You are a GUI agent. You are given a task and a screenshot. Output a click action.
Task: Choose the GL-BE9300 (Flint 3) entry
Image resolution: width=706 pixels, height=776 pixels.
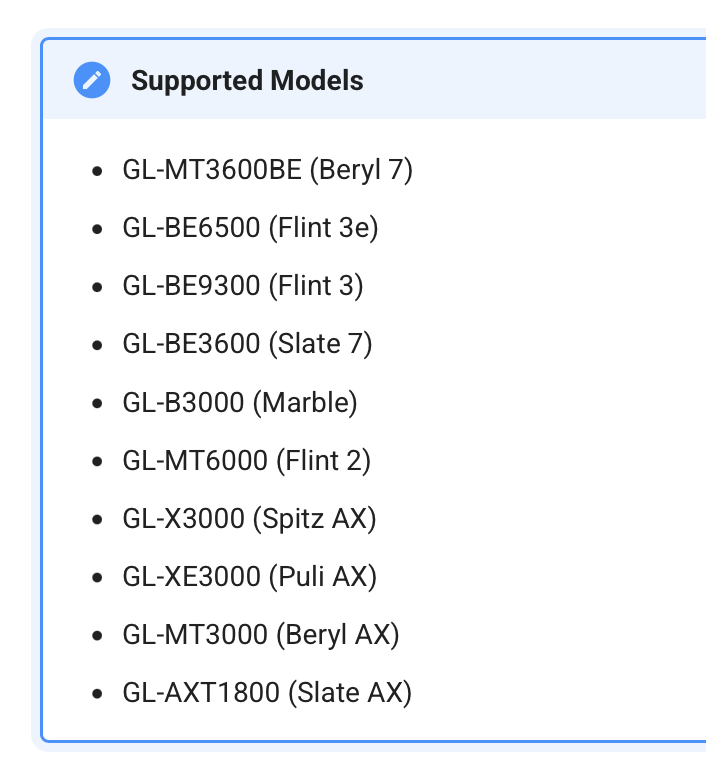[243, 286]
